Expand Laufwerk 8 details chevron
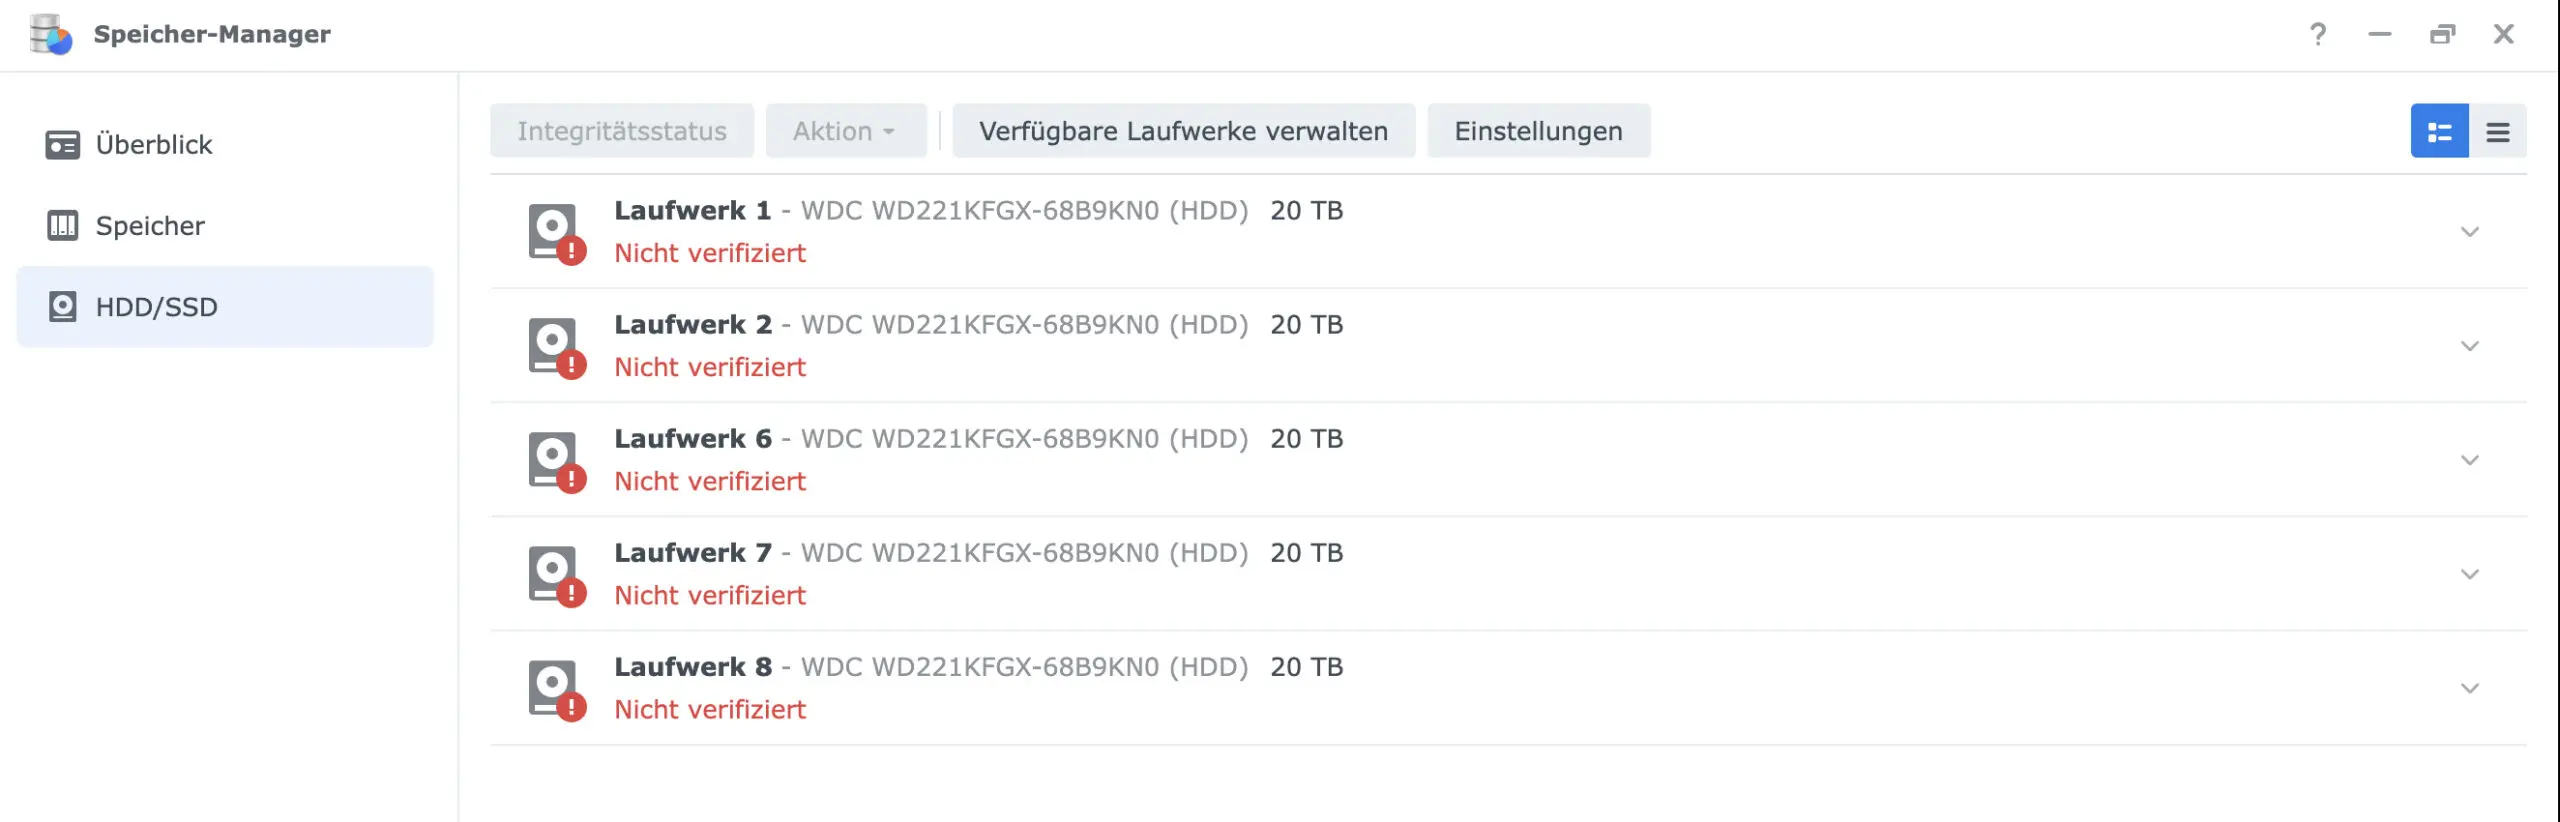This screenshot has height=822, width=2560. tap(2469, 688)
